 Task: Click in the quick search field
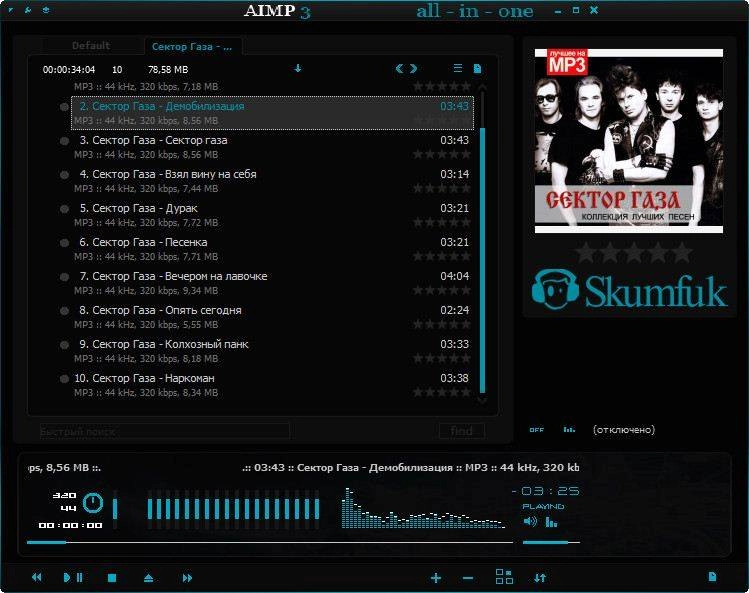(164, 431)
